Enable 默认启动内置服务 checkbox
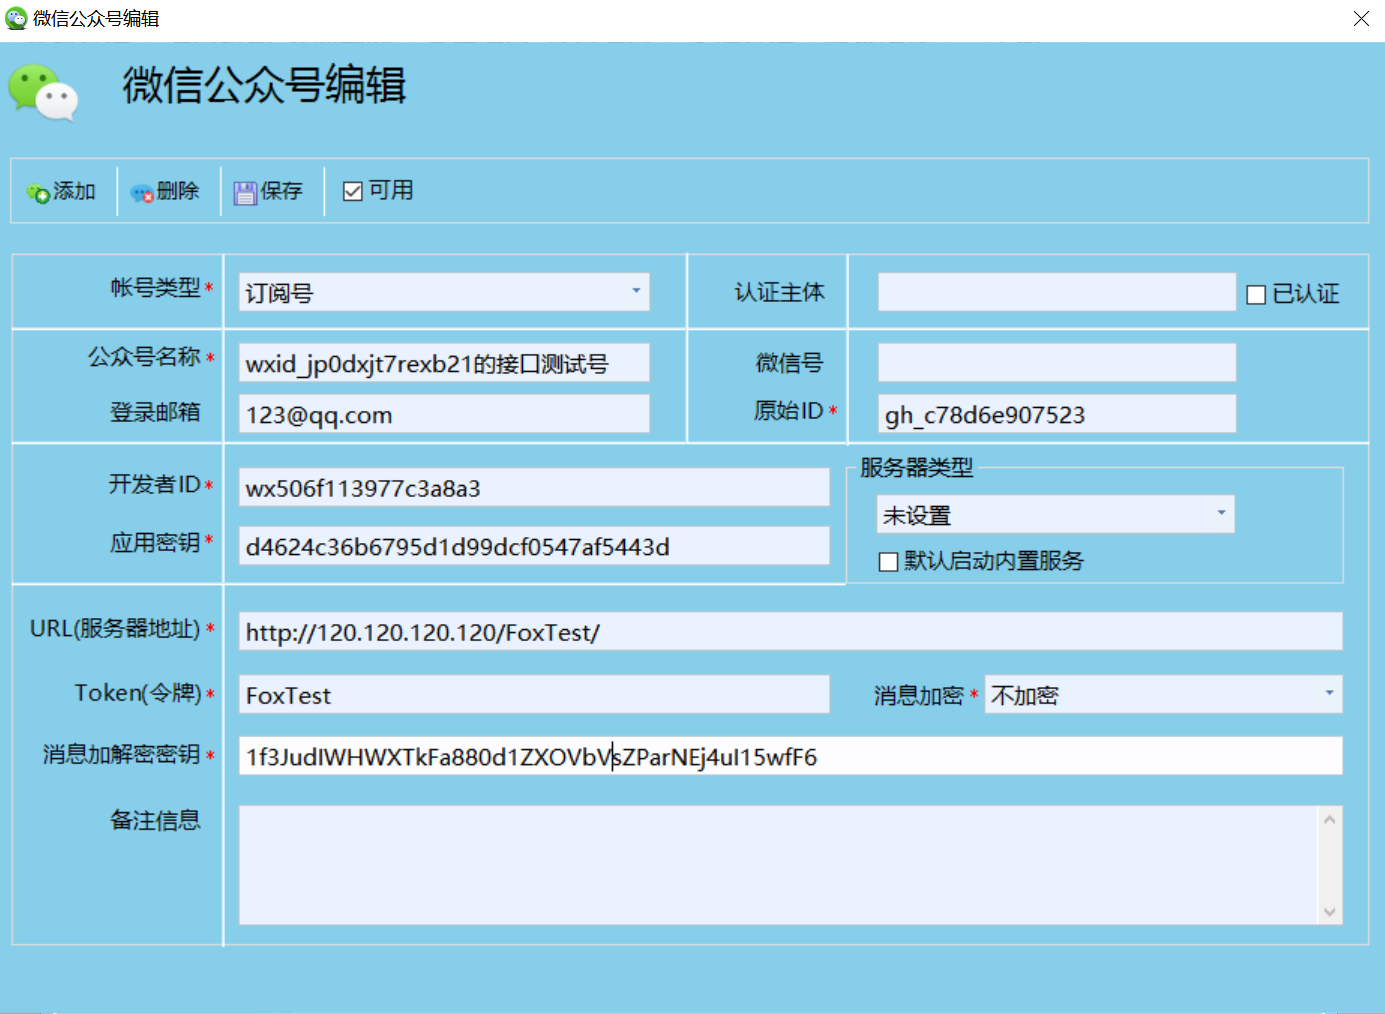 [888, 562]
